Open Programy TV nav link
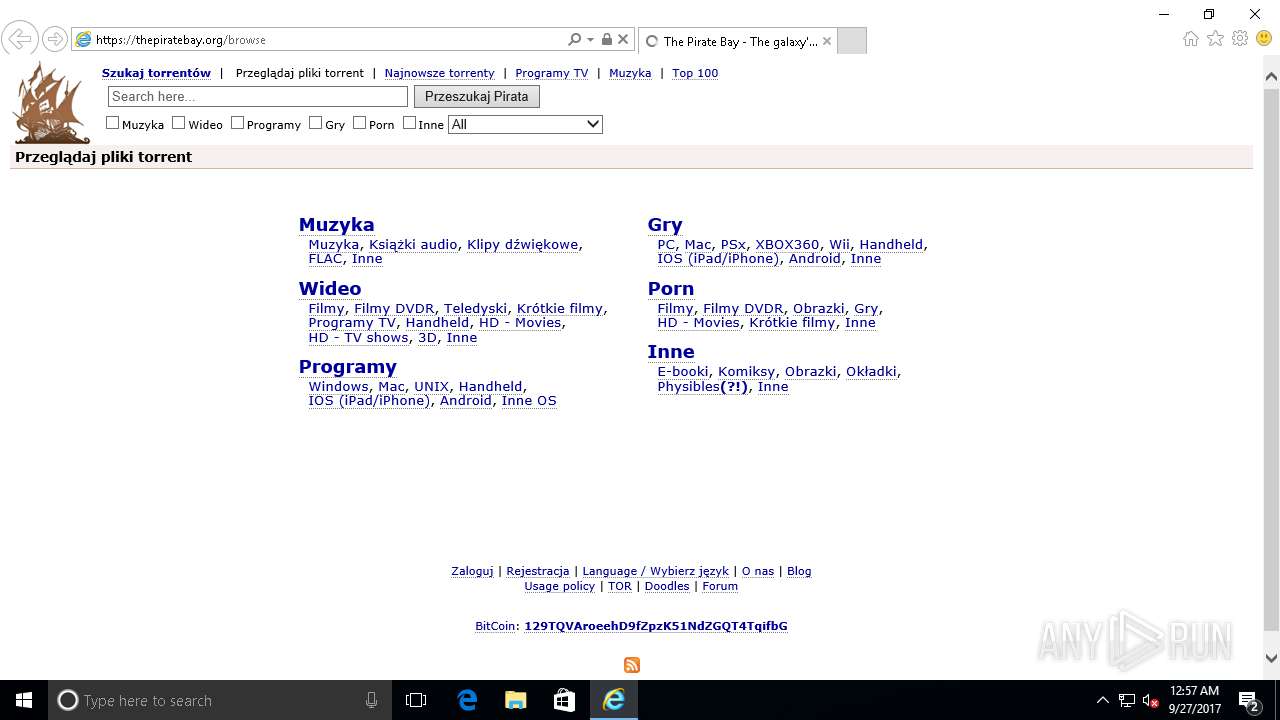The height and width of the screenshot is (720, 1280). click(x=552, y=73)
